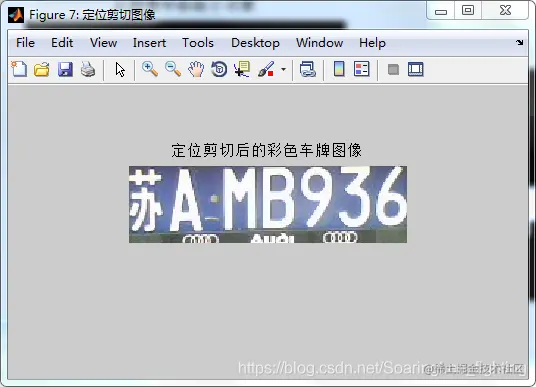This screenshot has width=536, height=387.
Task: Open the Help menu
Action: (372, 43)
